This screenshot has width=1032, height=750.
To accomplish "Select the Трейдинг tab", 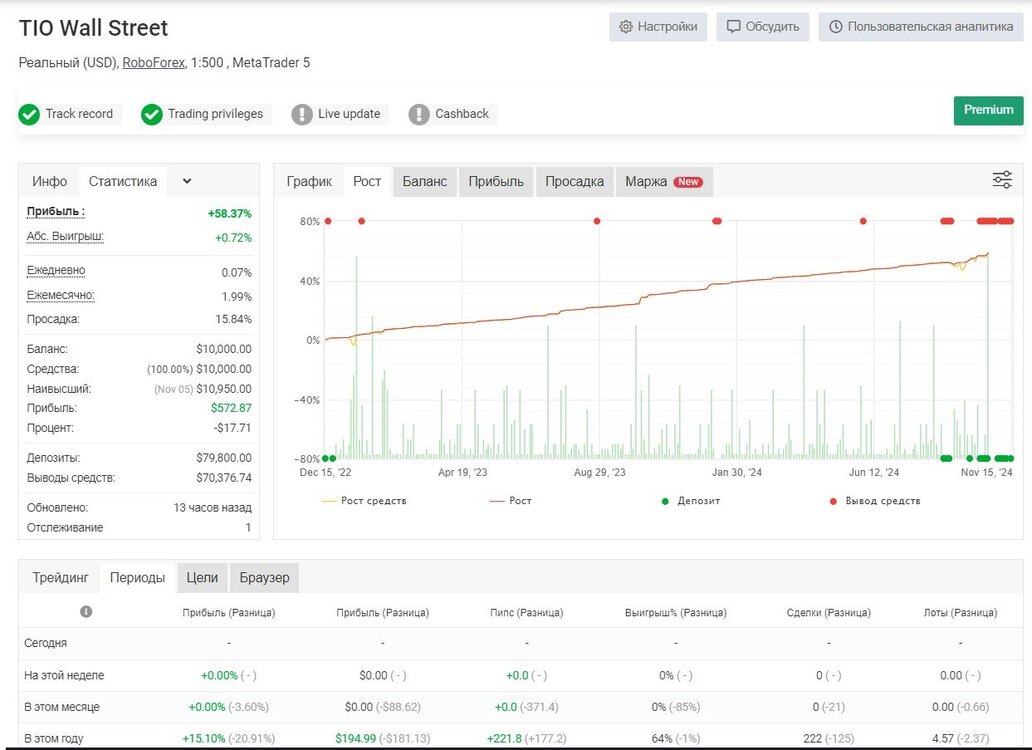I will pyautogui.click(x=61, y=578).
